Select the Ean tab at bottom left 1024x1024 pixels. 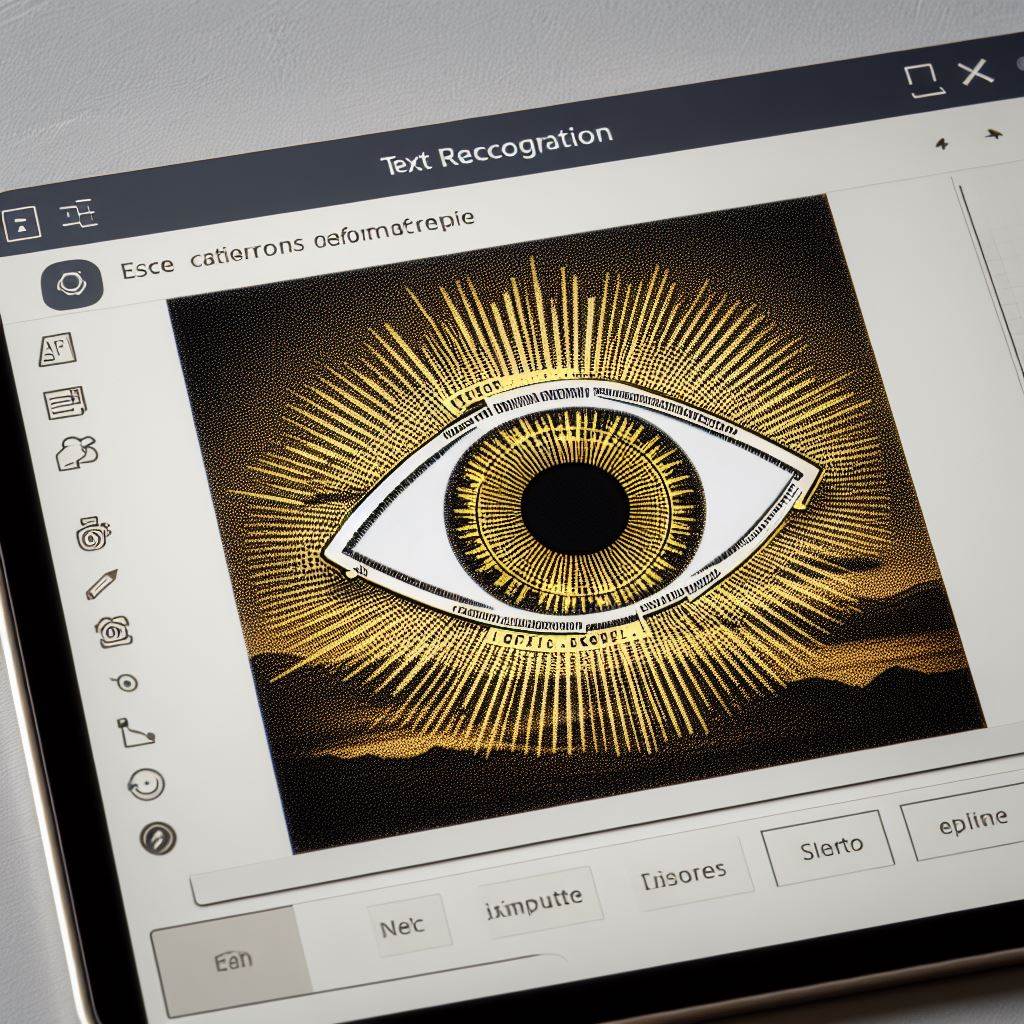click(231, 962)
